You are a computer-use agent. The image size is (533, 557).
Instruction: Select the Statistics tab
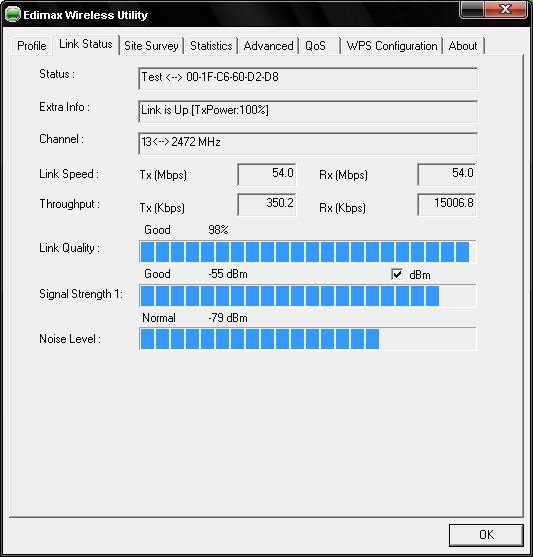click(x=211, y=45)
